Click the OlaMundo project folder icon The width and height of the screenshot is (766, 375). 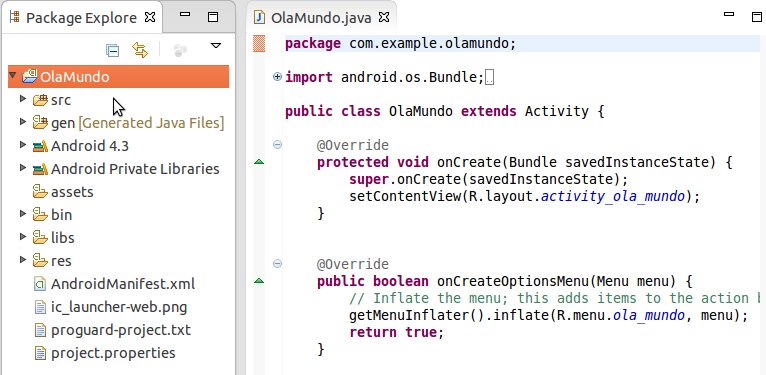tap(30, 76)
